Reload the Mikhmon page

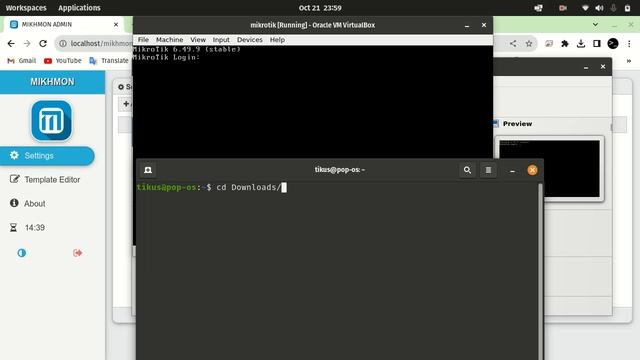tap(43, 43)
